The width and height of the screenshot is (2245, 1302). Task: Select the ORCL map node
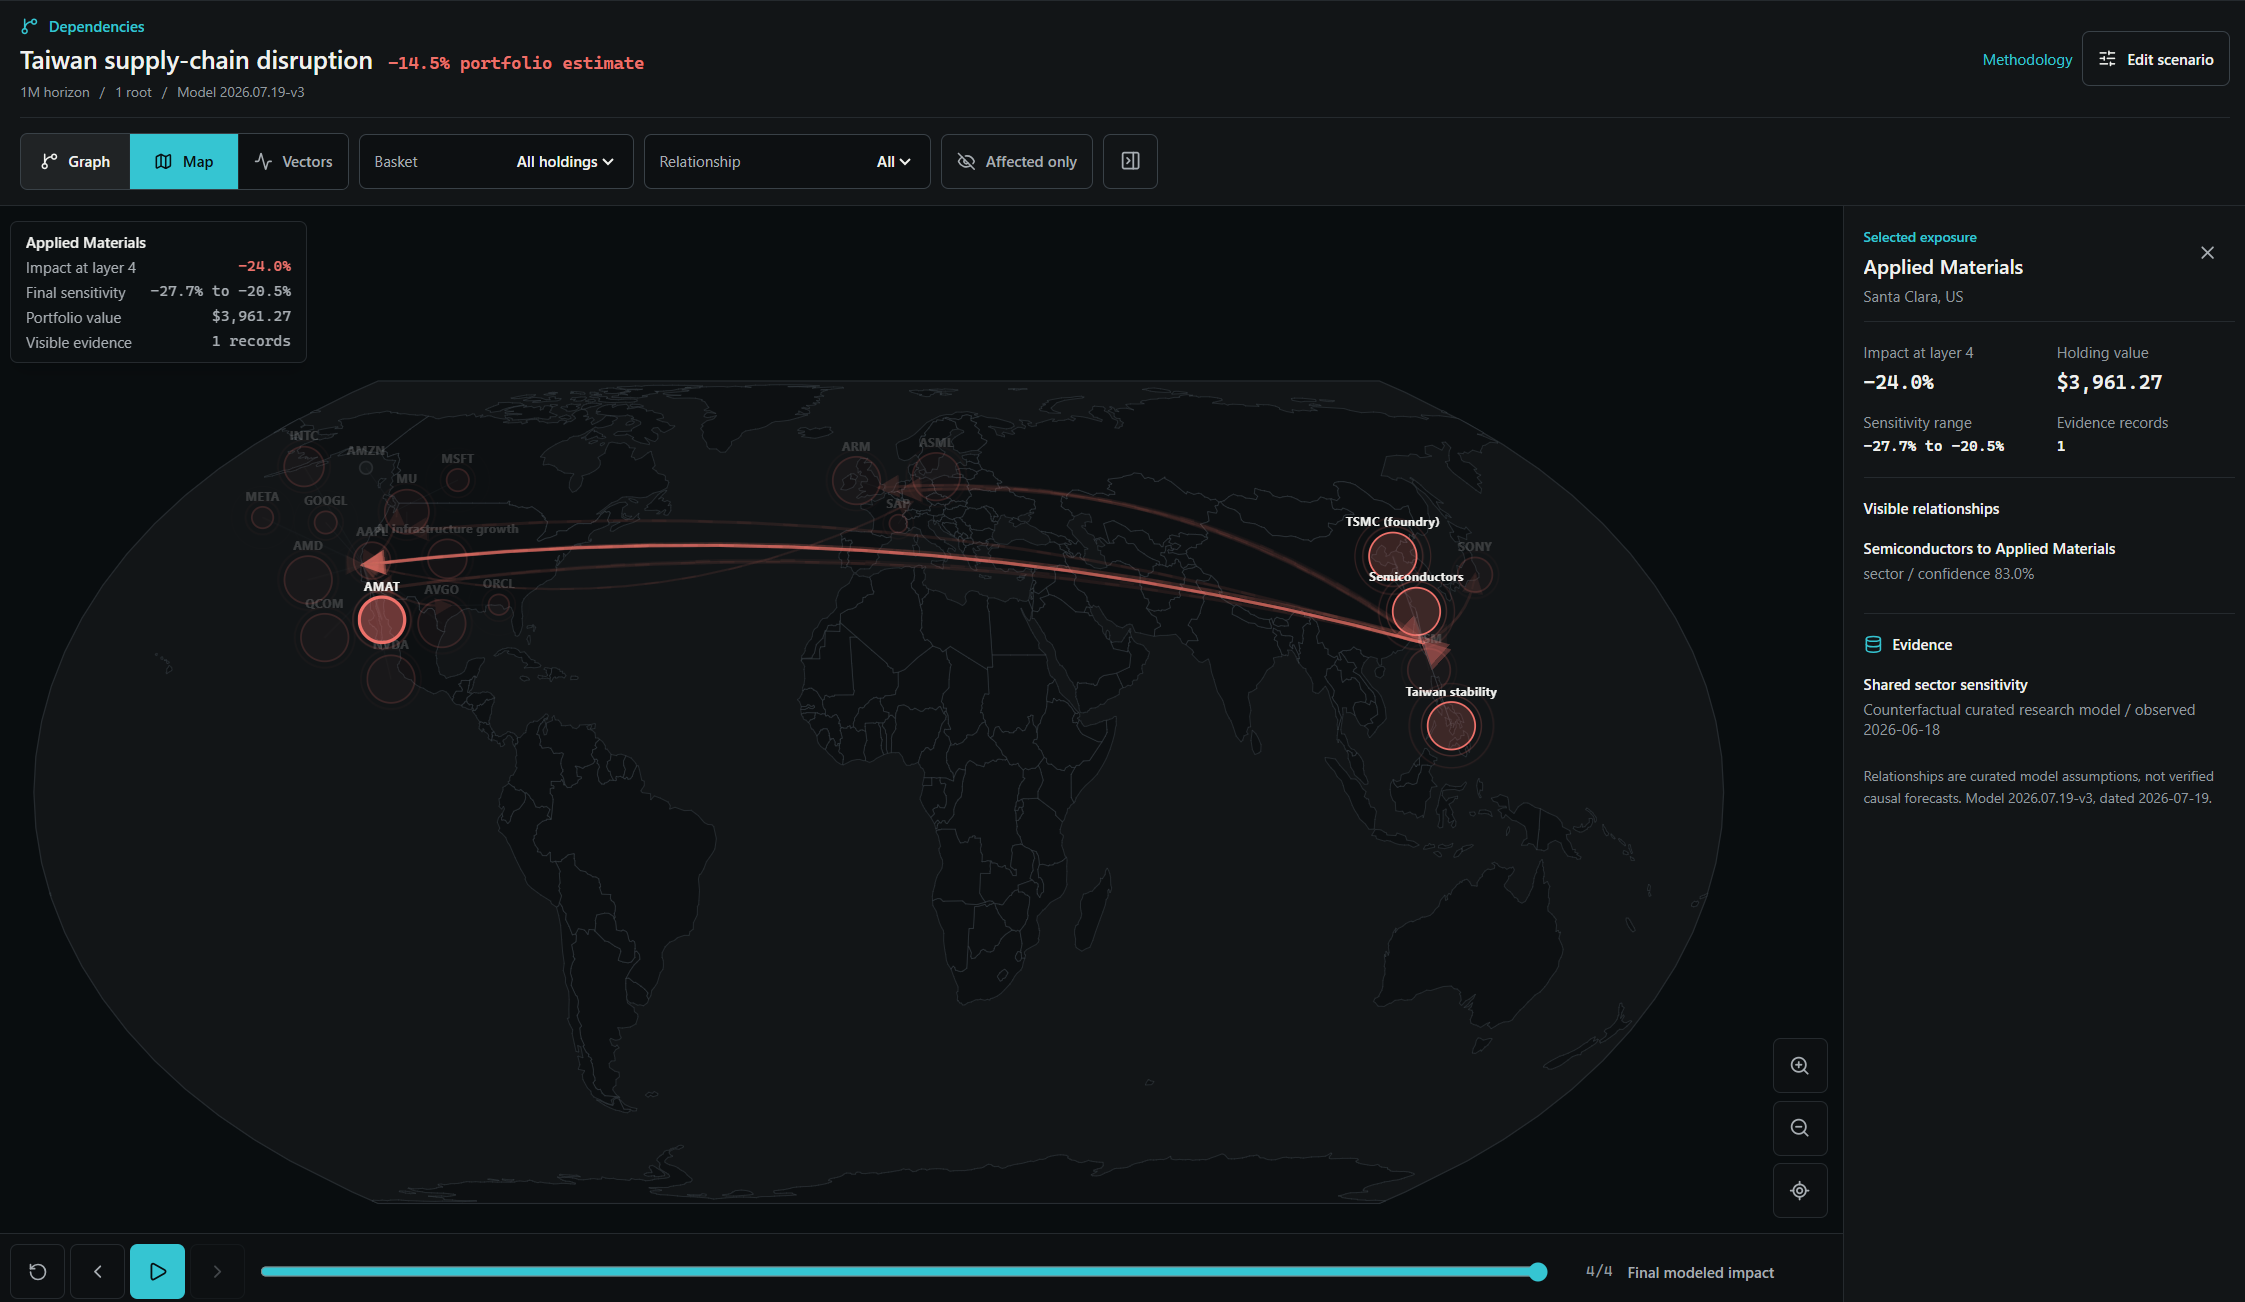(498, 603)
